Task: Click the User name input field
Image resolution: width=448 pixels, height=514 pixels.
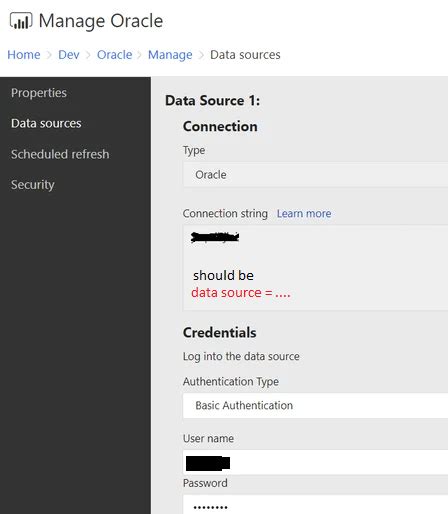Action: coord(315,462)
